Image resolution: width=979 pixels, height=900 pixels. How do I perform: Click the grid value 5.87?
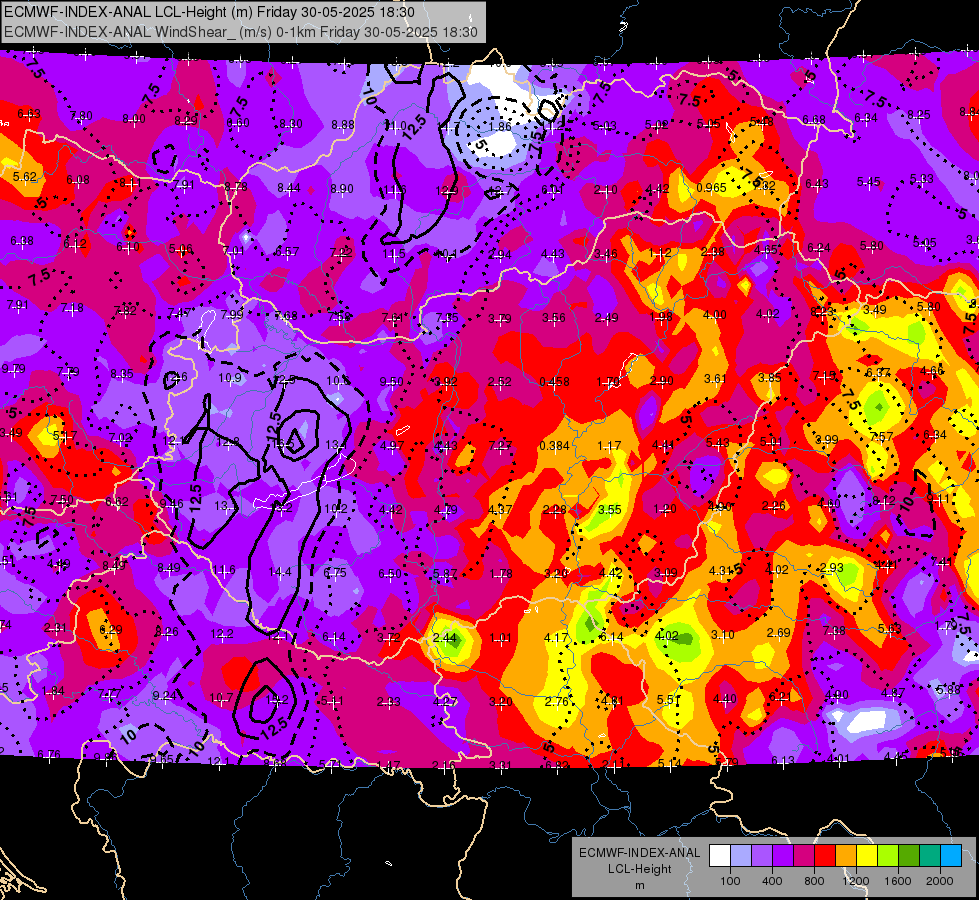coord(445,573)
